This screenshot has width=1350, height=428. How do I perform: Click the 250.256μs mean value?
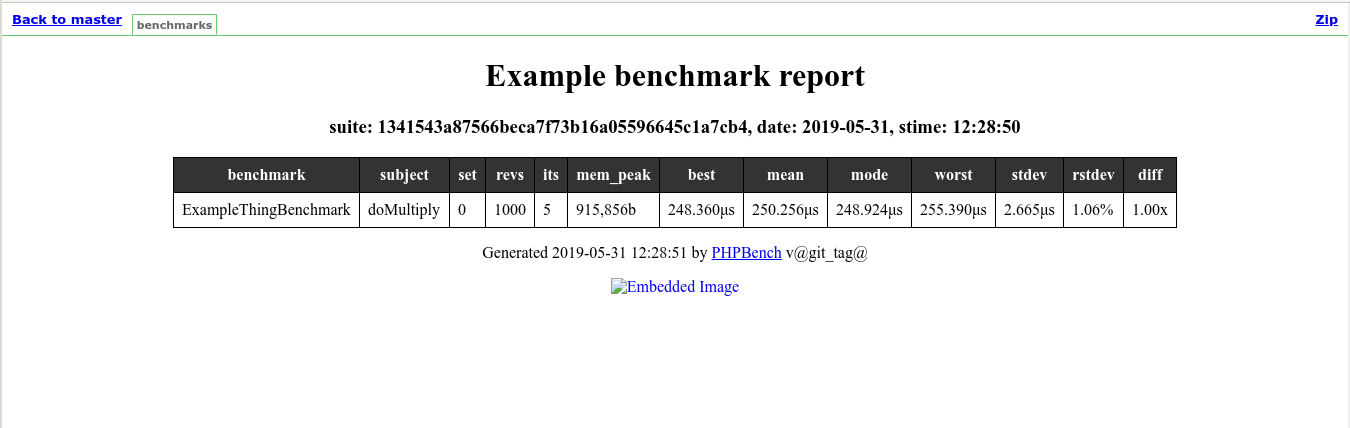785,210
